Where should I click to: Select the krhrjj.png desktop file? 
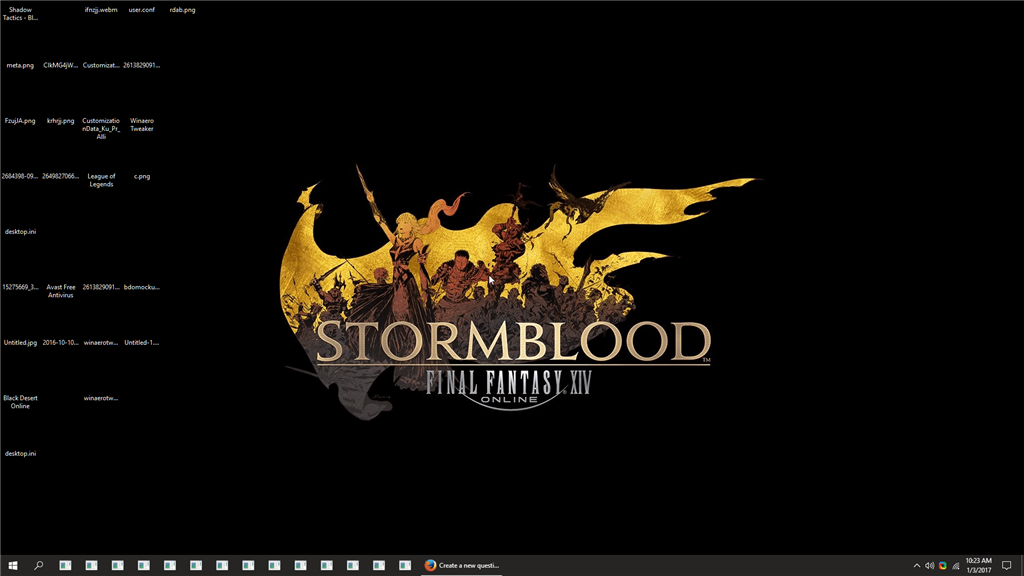[61, 121]
